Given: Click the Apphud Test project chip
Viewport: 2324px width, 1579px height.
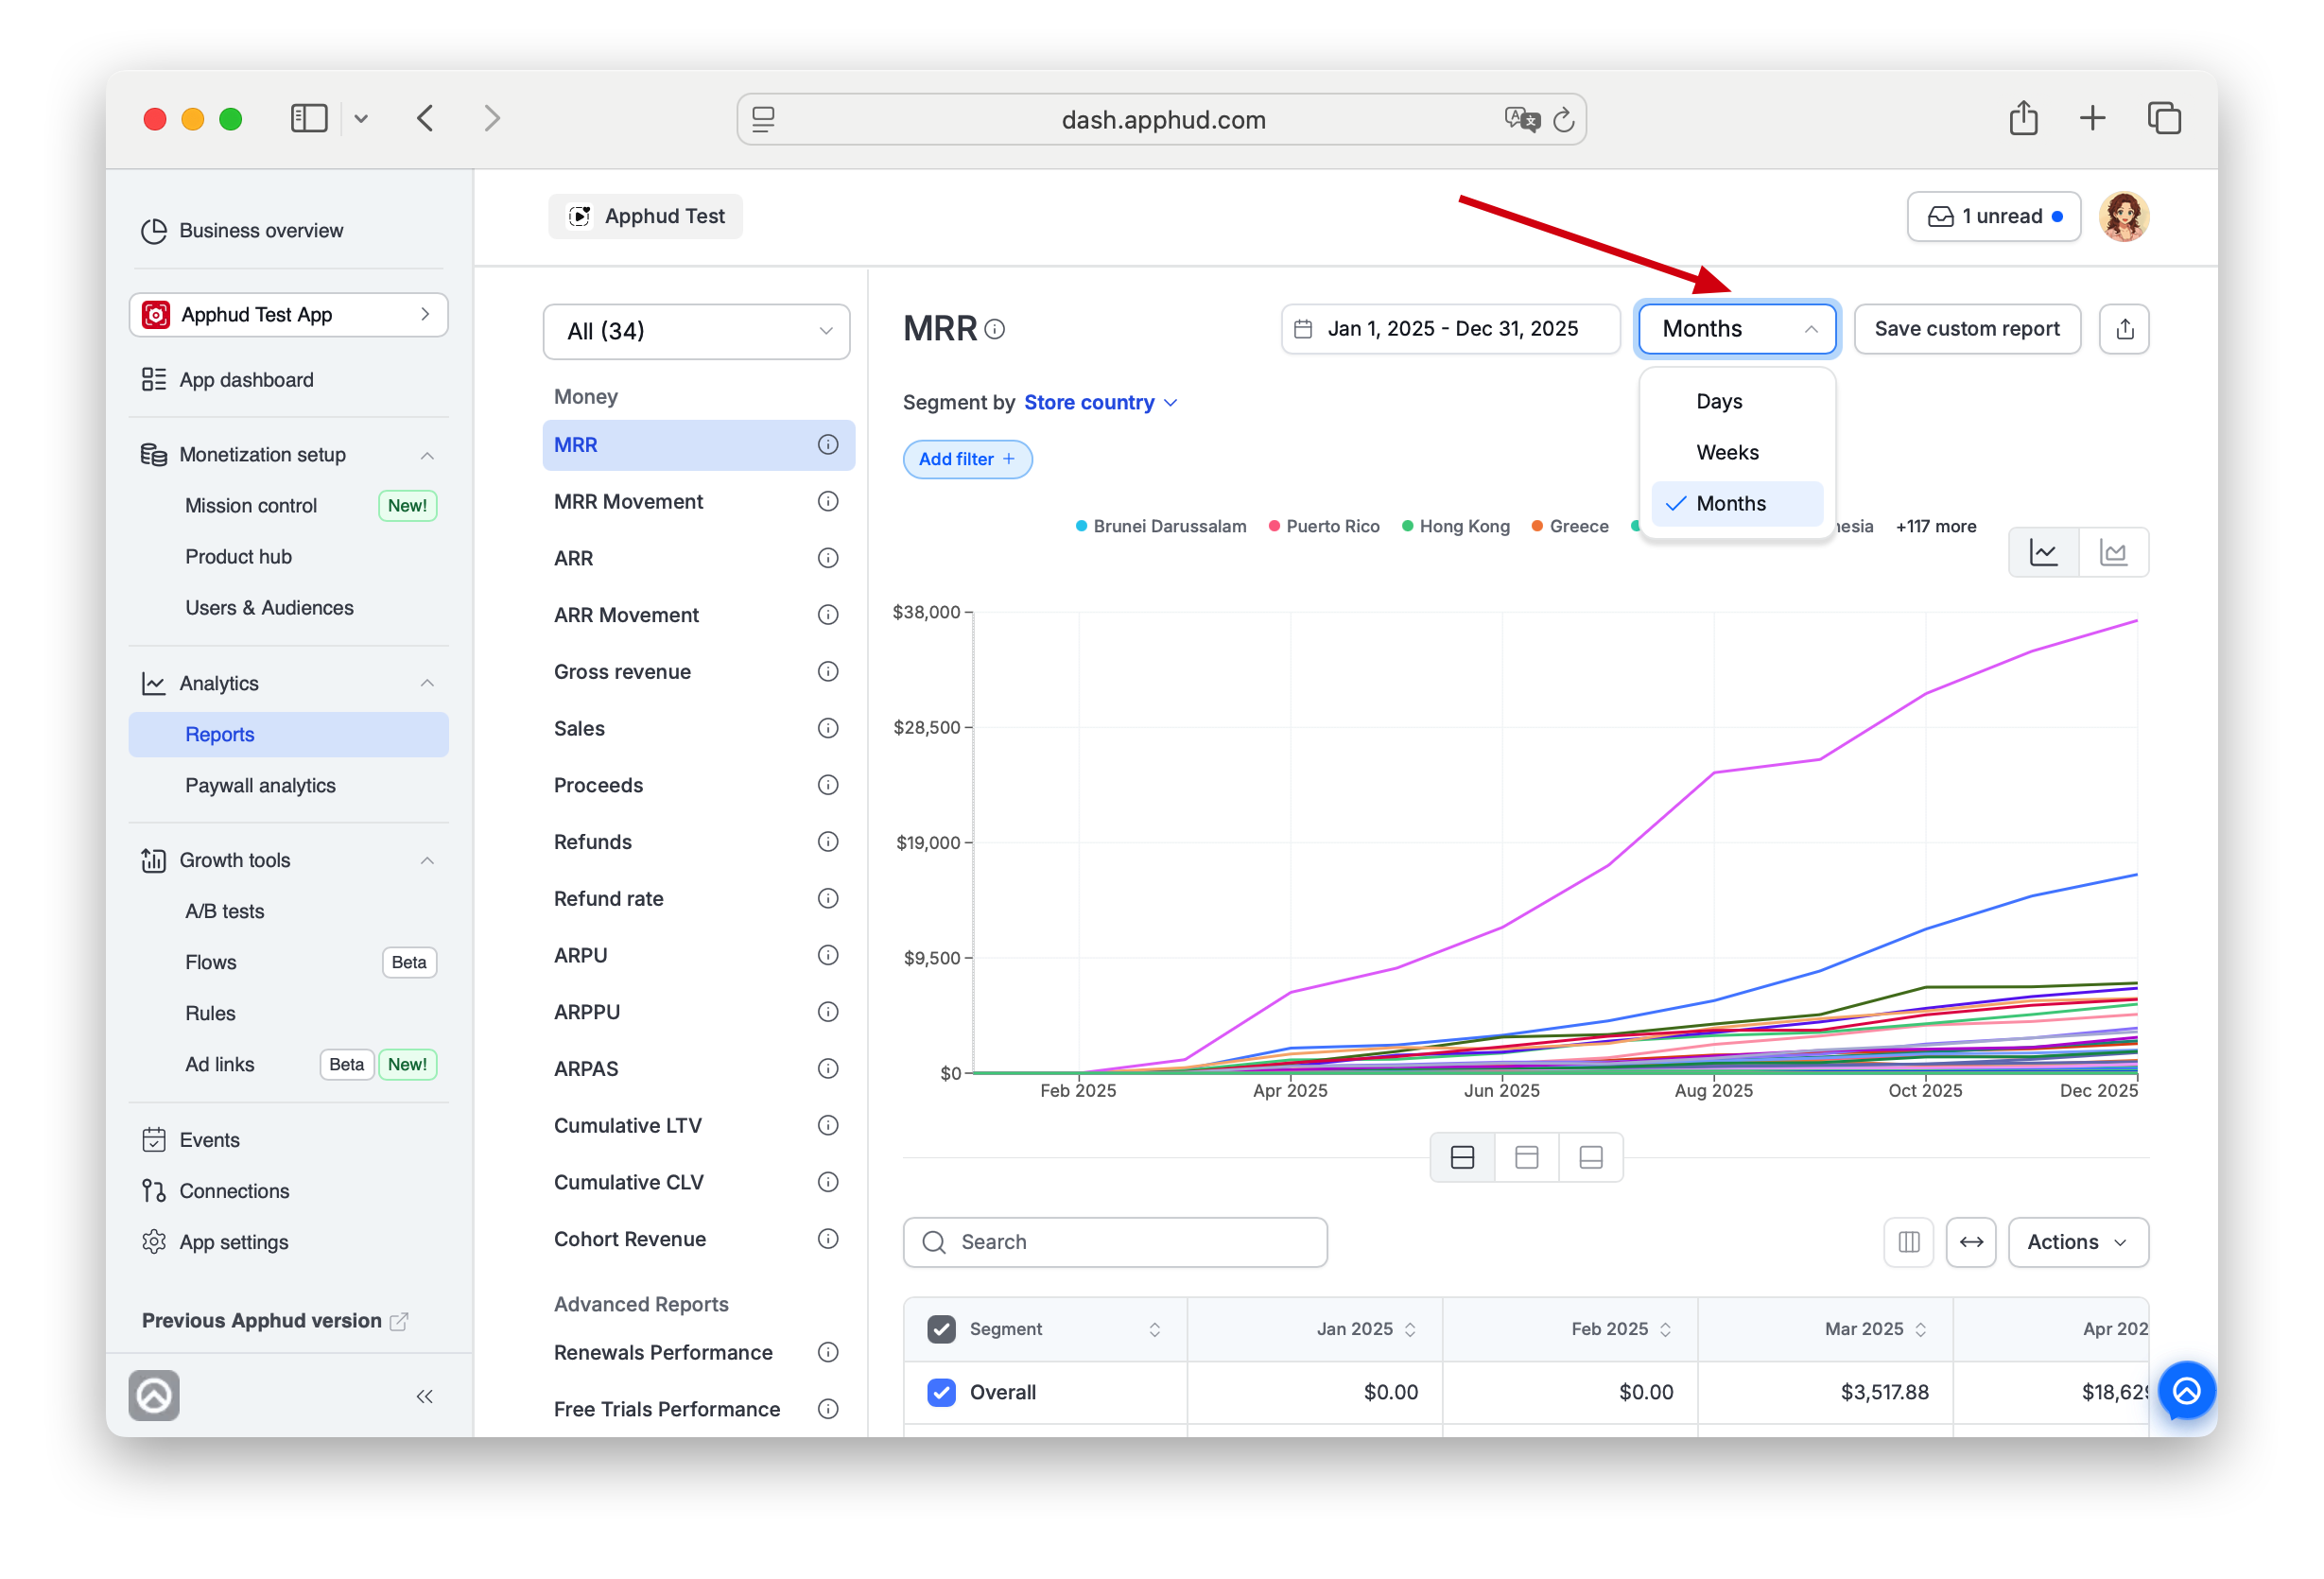Looking at the screenshot, I should coord(645,217).
